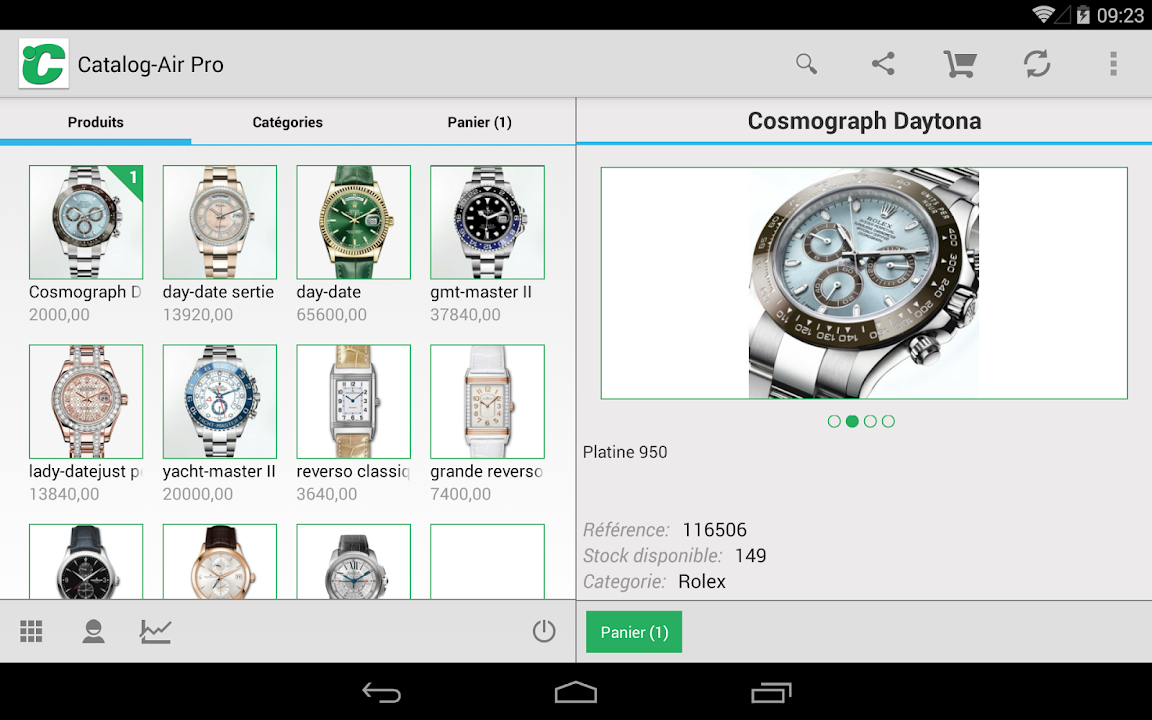Switch to the Panier (1) tab
Viewport: 1152px width, 720px height.
[479, 122]
